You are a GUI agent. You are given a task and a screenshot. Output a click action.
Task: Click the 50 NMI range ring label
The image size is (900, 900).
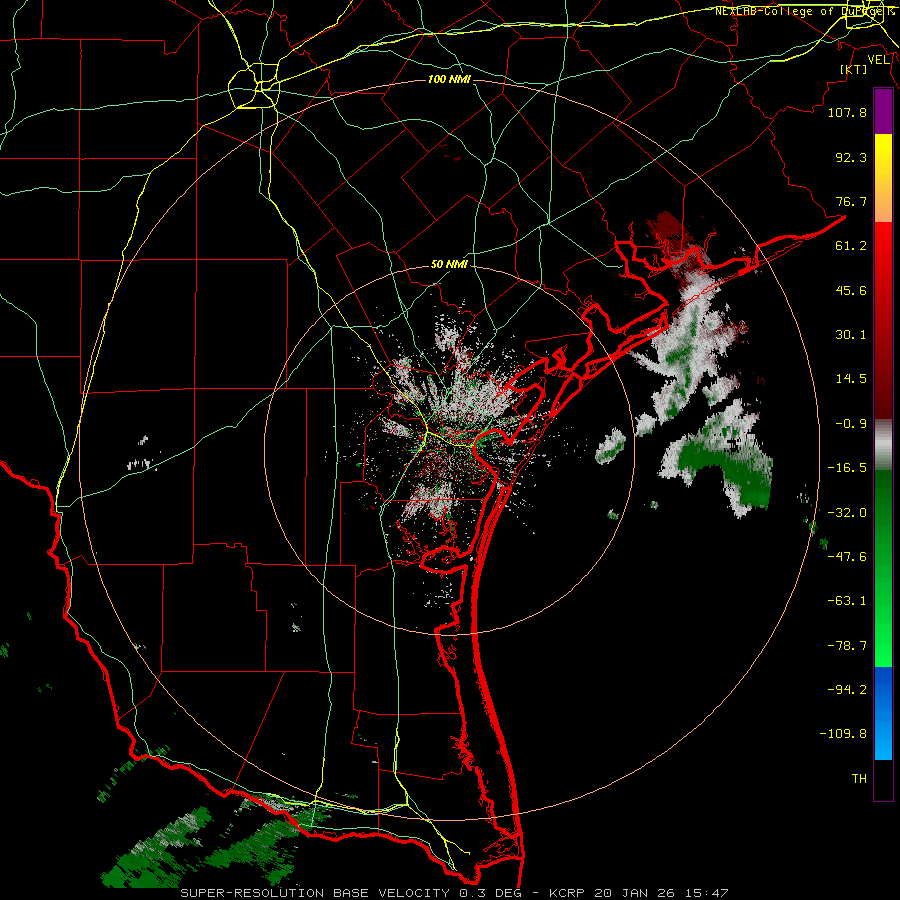click(x=449, y=264)
